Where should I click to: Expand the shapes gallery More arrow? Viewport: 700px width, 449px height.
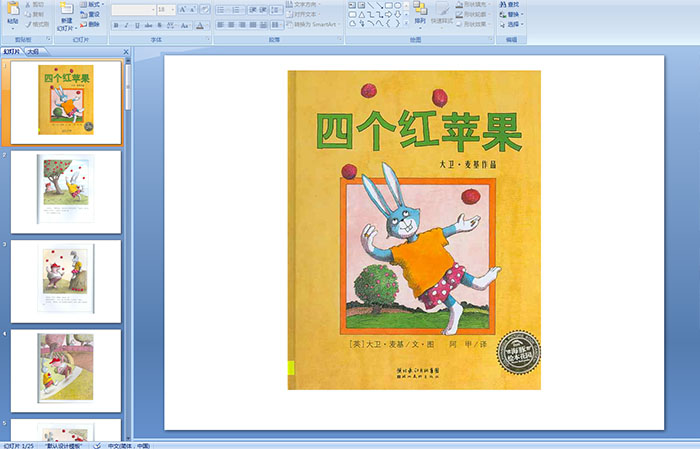406,23
